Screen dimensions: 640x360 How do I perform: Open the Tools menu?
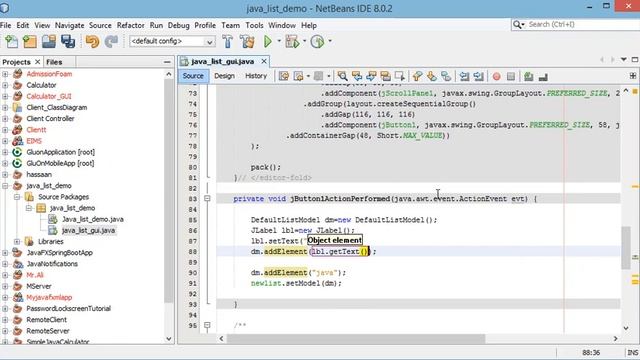[x=254, y=25]
